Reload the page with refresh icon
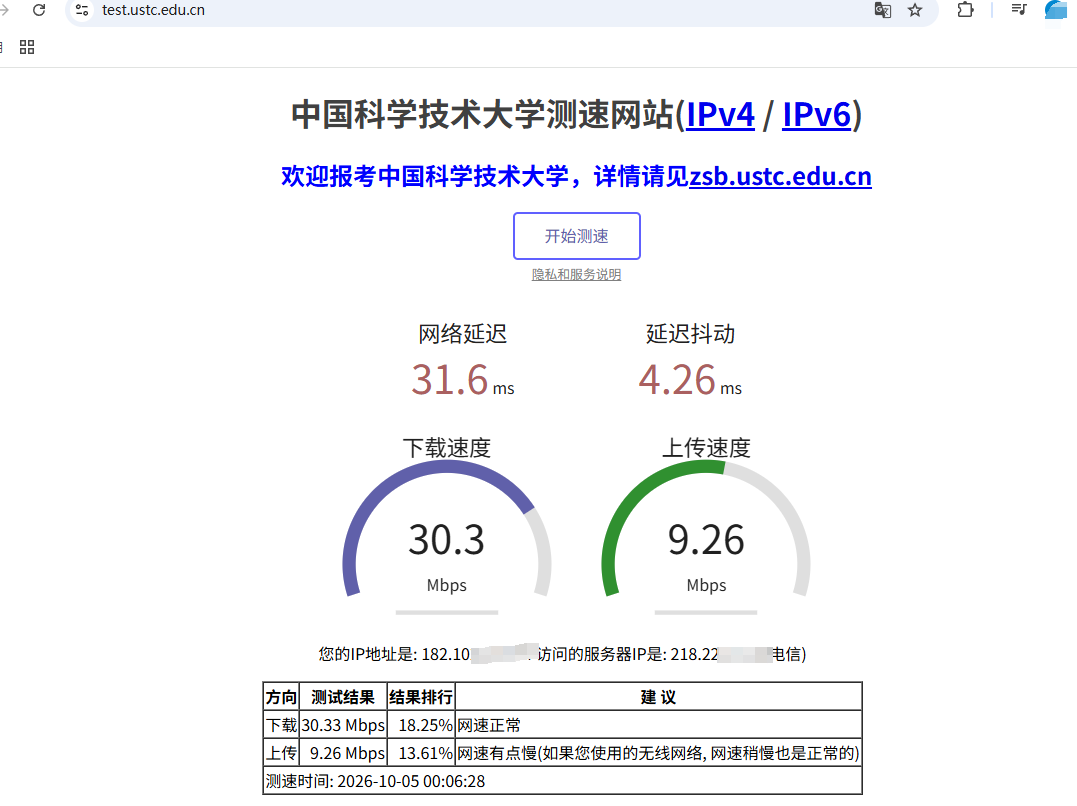 tap(39, 10)
